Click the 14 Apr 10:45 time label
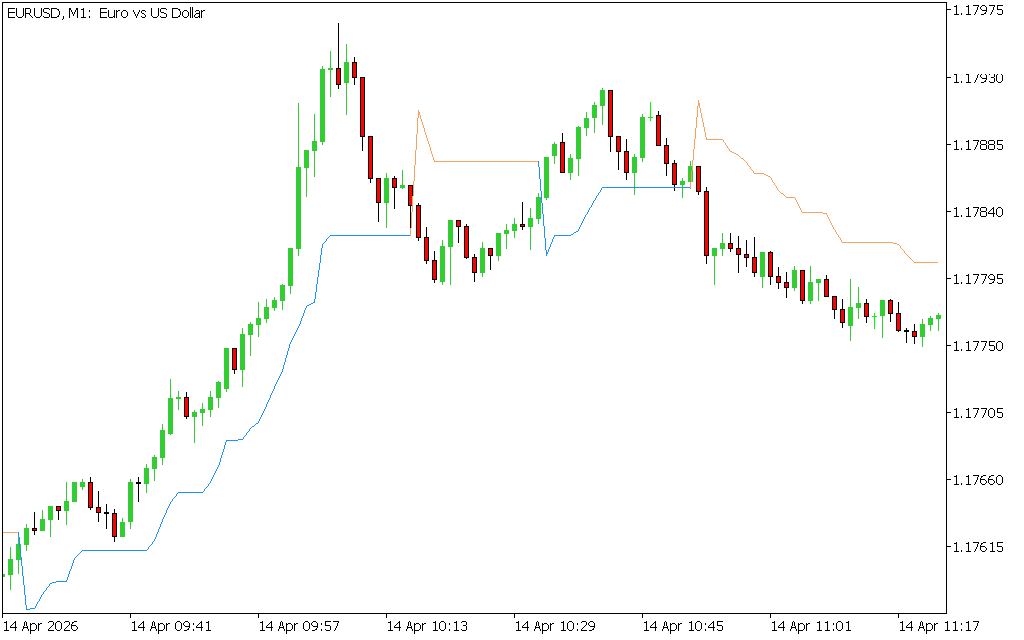Image resolution: width=1024 pixels, height=640 pixels. tap(683, 627)
